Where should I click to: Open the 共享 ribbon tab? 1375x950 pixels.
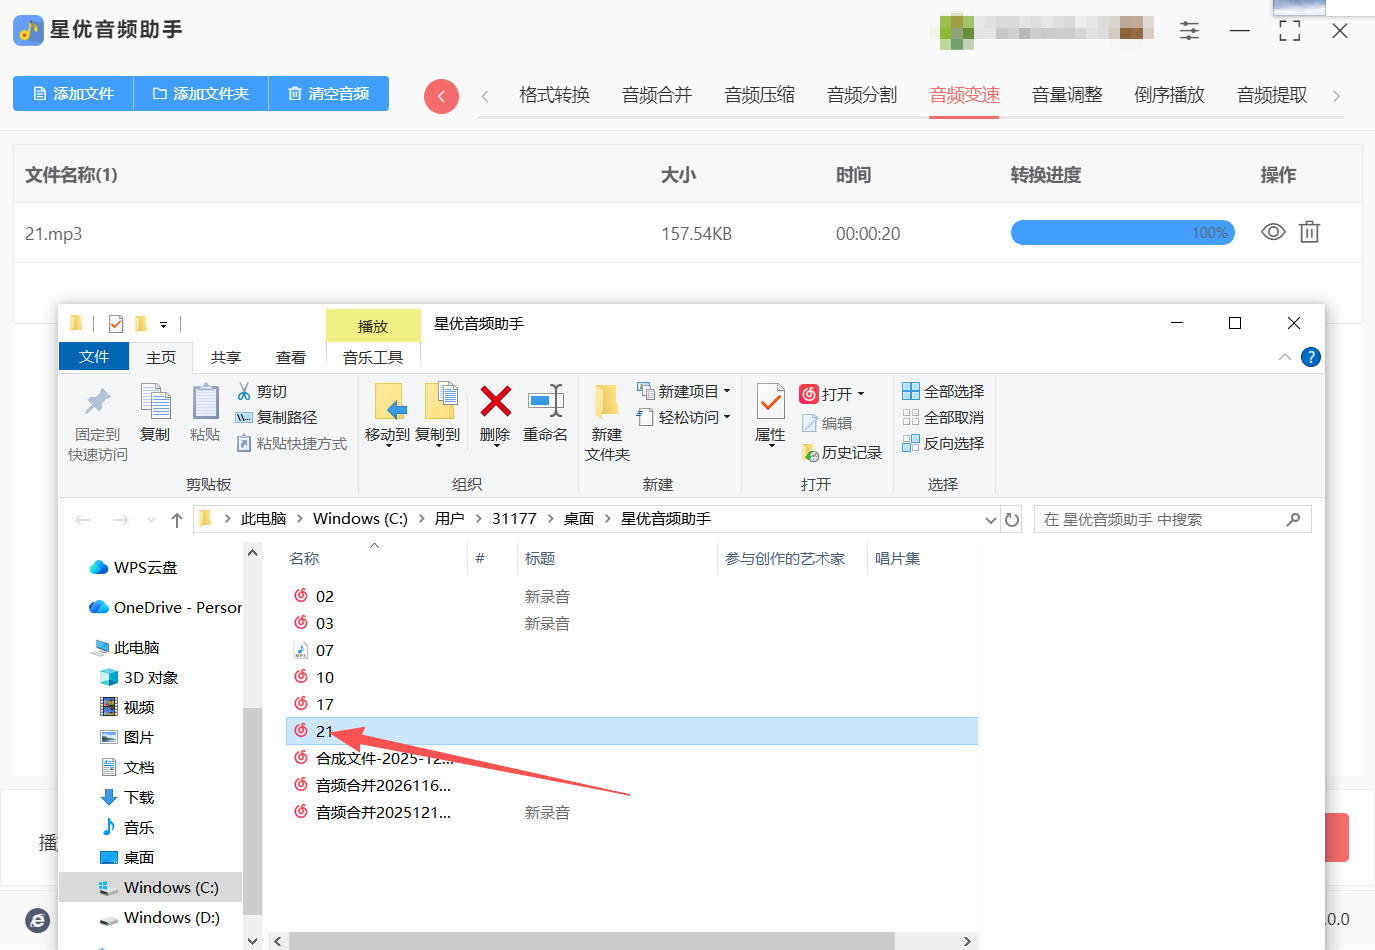tap(226, 357)
